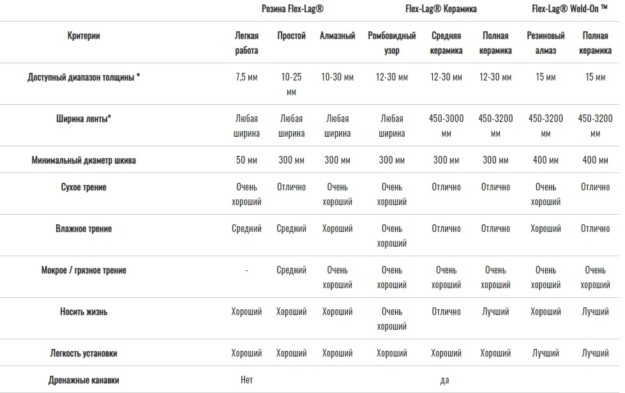The height and width of the screenshot is (393, 625).
Task: Click the Дренажные канавки row label
Action: click(84, 380)
